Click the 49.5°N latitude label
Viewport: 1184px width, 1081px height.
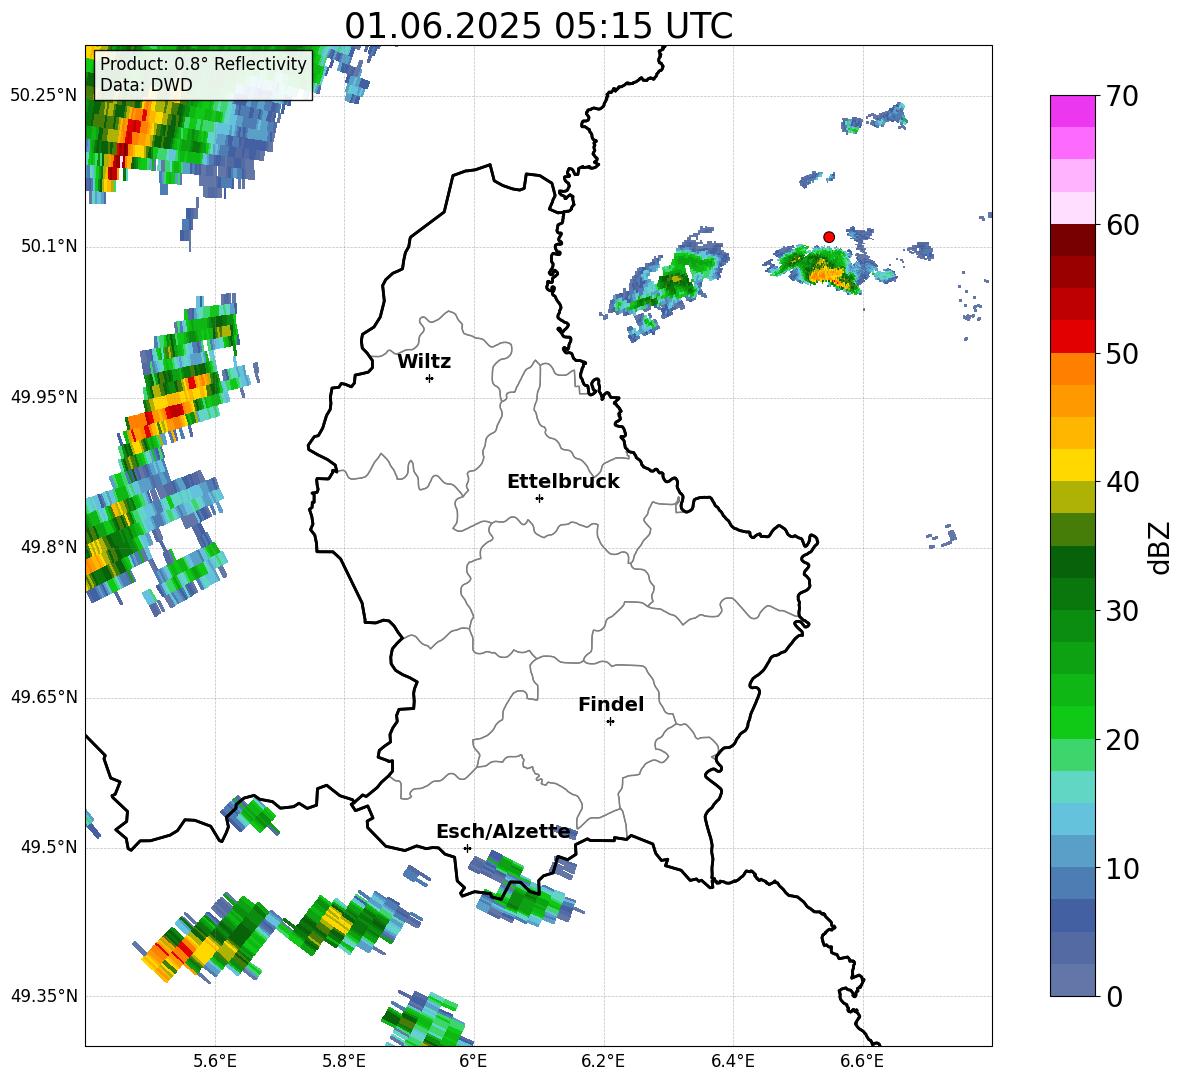49,846
